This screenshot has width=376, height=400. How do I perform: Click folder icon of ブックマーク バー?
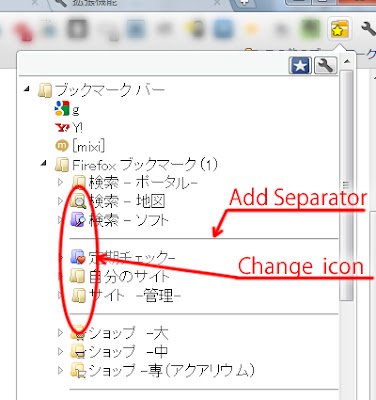pyautogui.click(x=45, y=90)
